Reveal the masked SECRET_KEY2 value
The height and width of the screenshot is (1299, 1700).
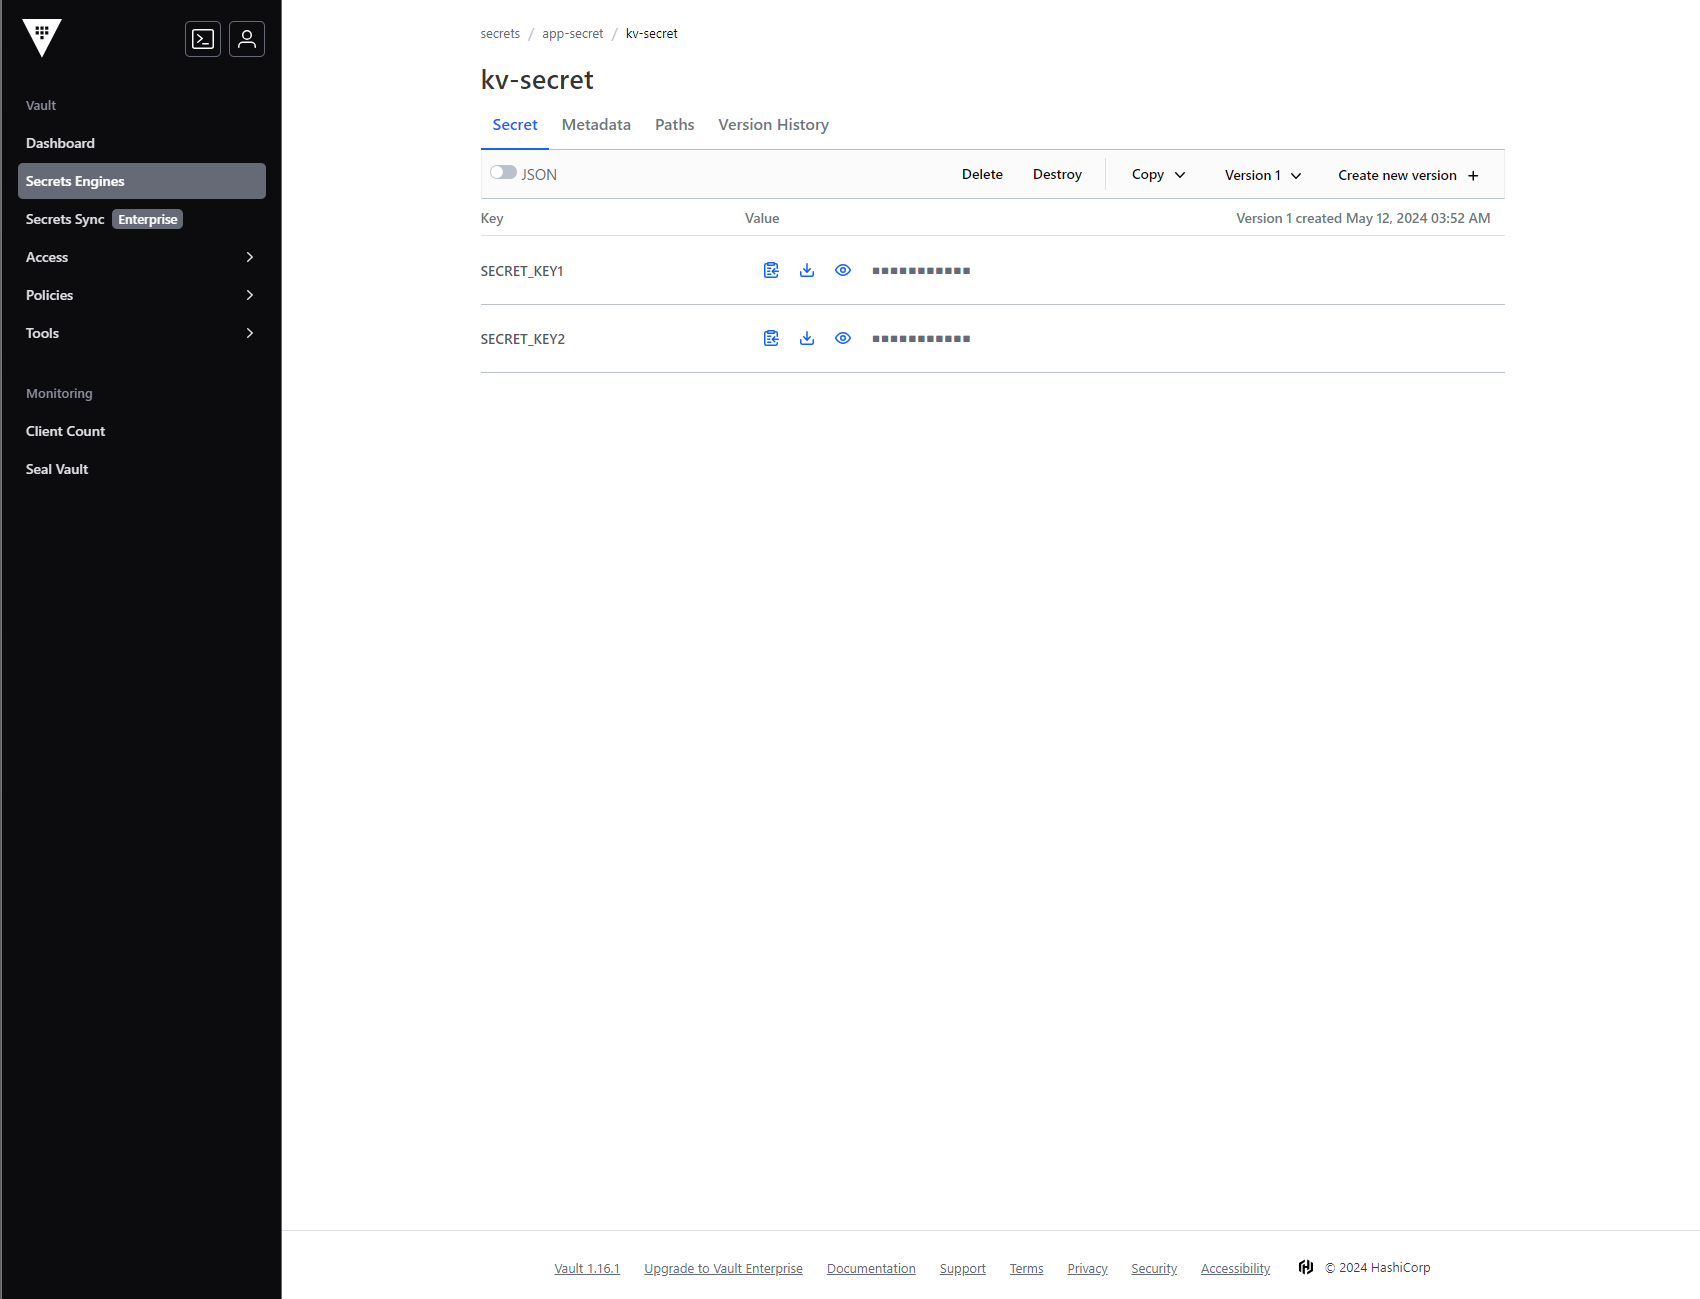[843, 338]
